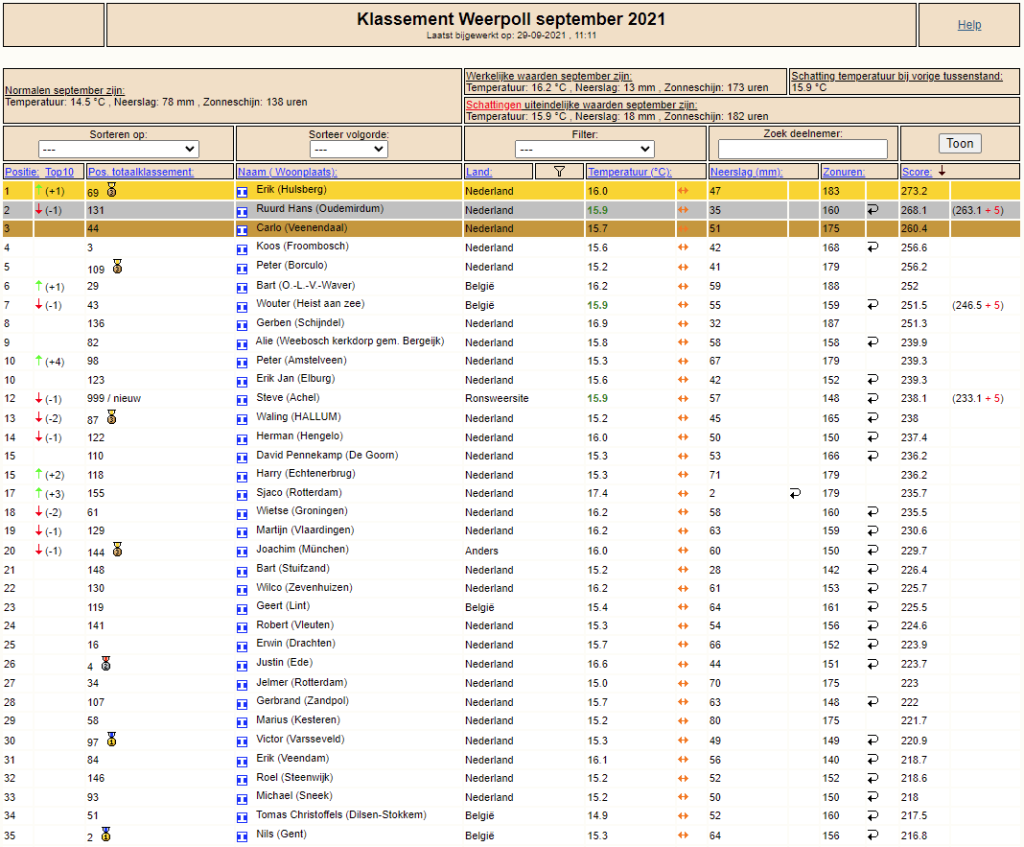Open the Help link

point(969,25)
